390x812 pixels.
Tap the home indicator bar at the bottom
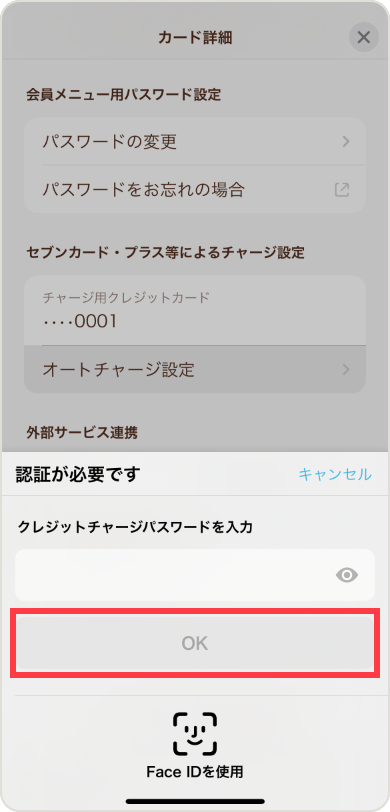pyautogui.click(x=195, y=801)
